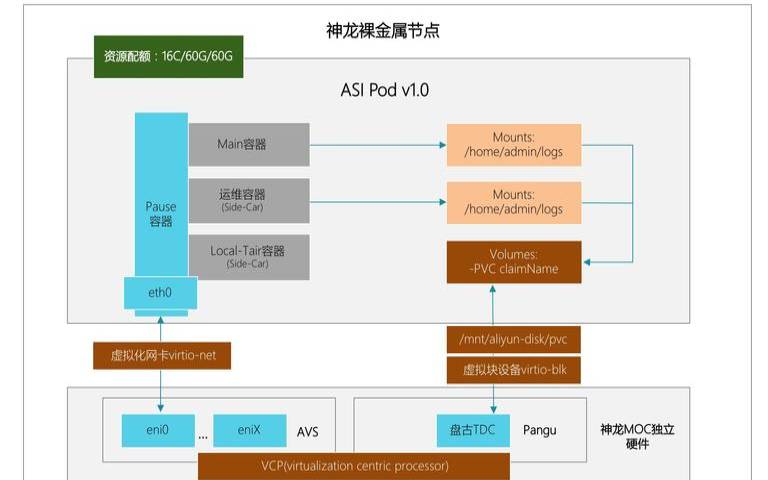Click the 神龙MOC独立硬件 label
The height and width of the screenshot is (480, 768).
637,437
